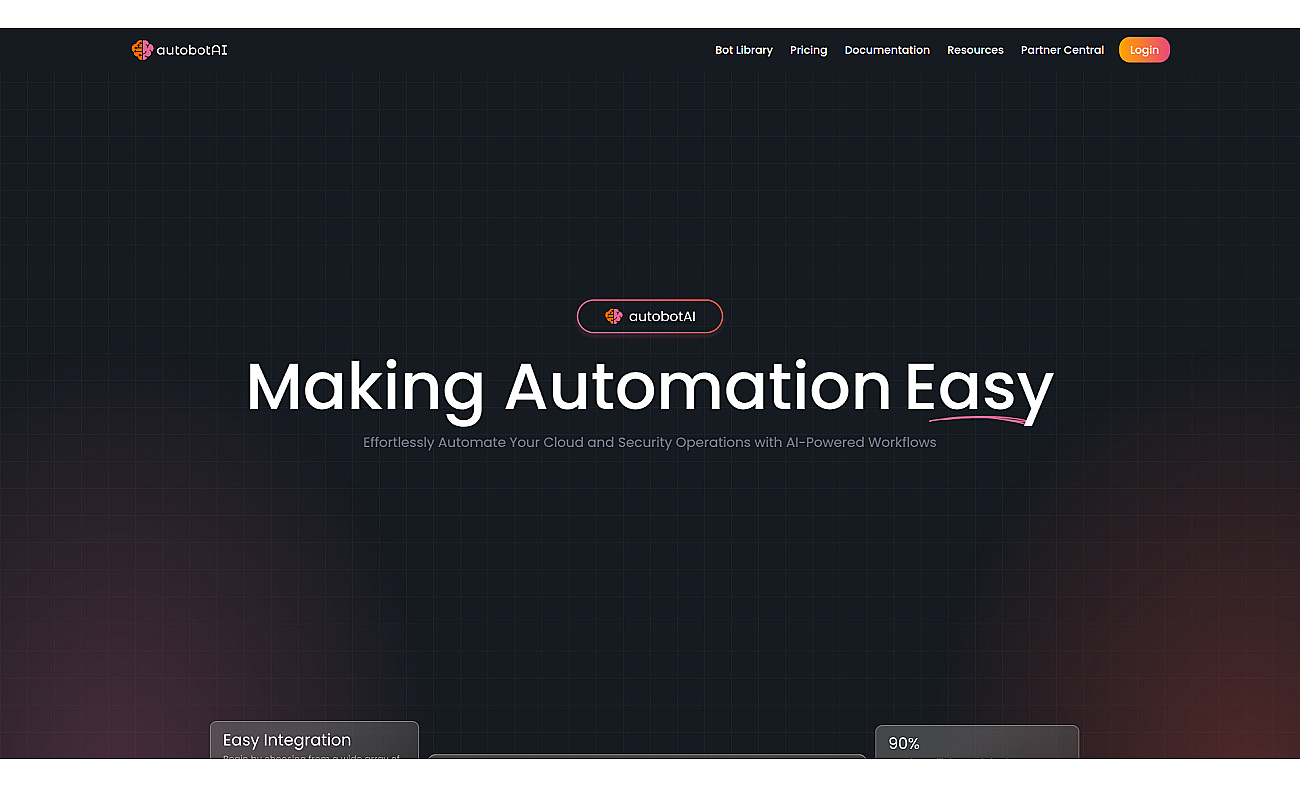1300x788 pixels.
Task: Click the autobotAI wordmark text in header
Action: tap(192, 50)
